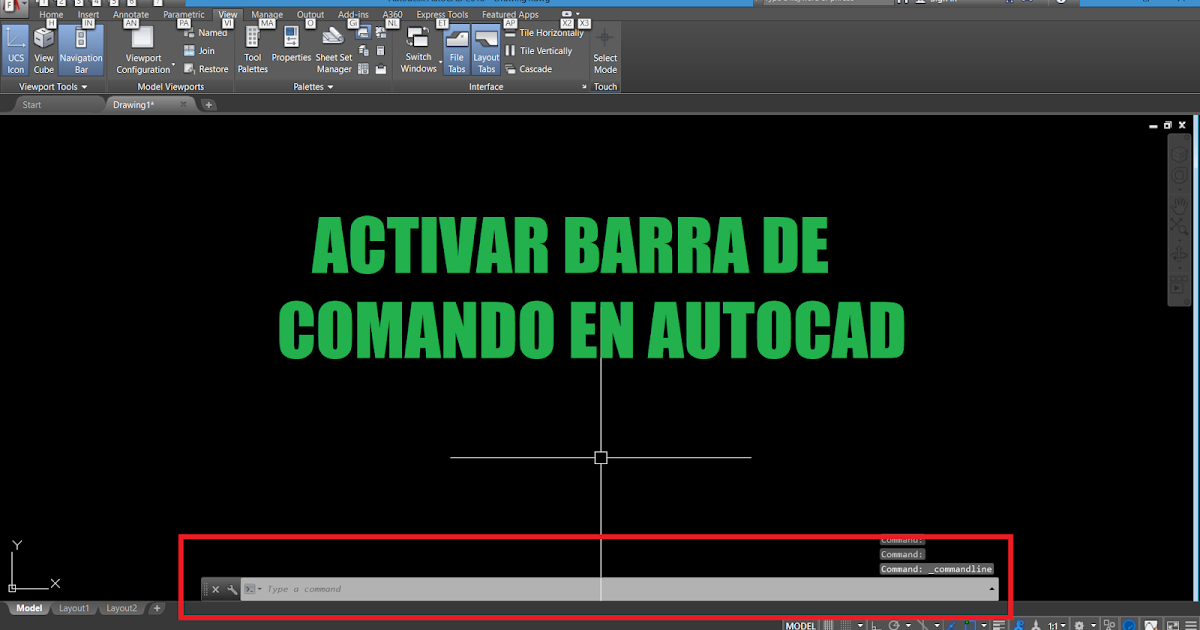Switch to the Annotate ribbon tab
1200x630 pixels.
tap(131, 14)
